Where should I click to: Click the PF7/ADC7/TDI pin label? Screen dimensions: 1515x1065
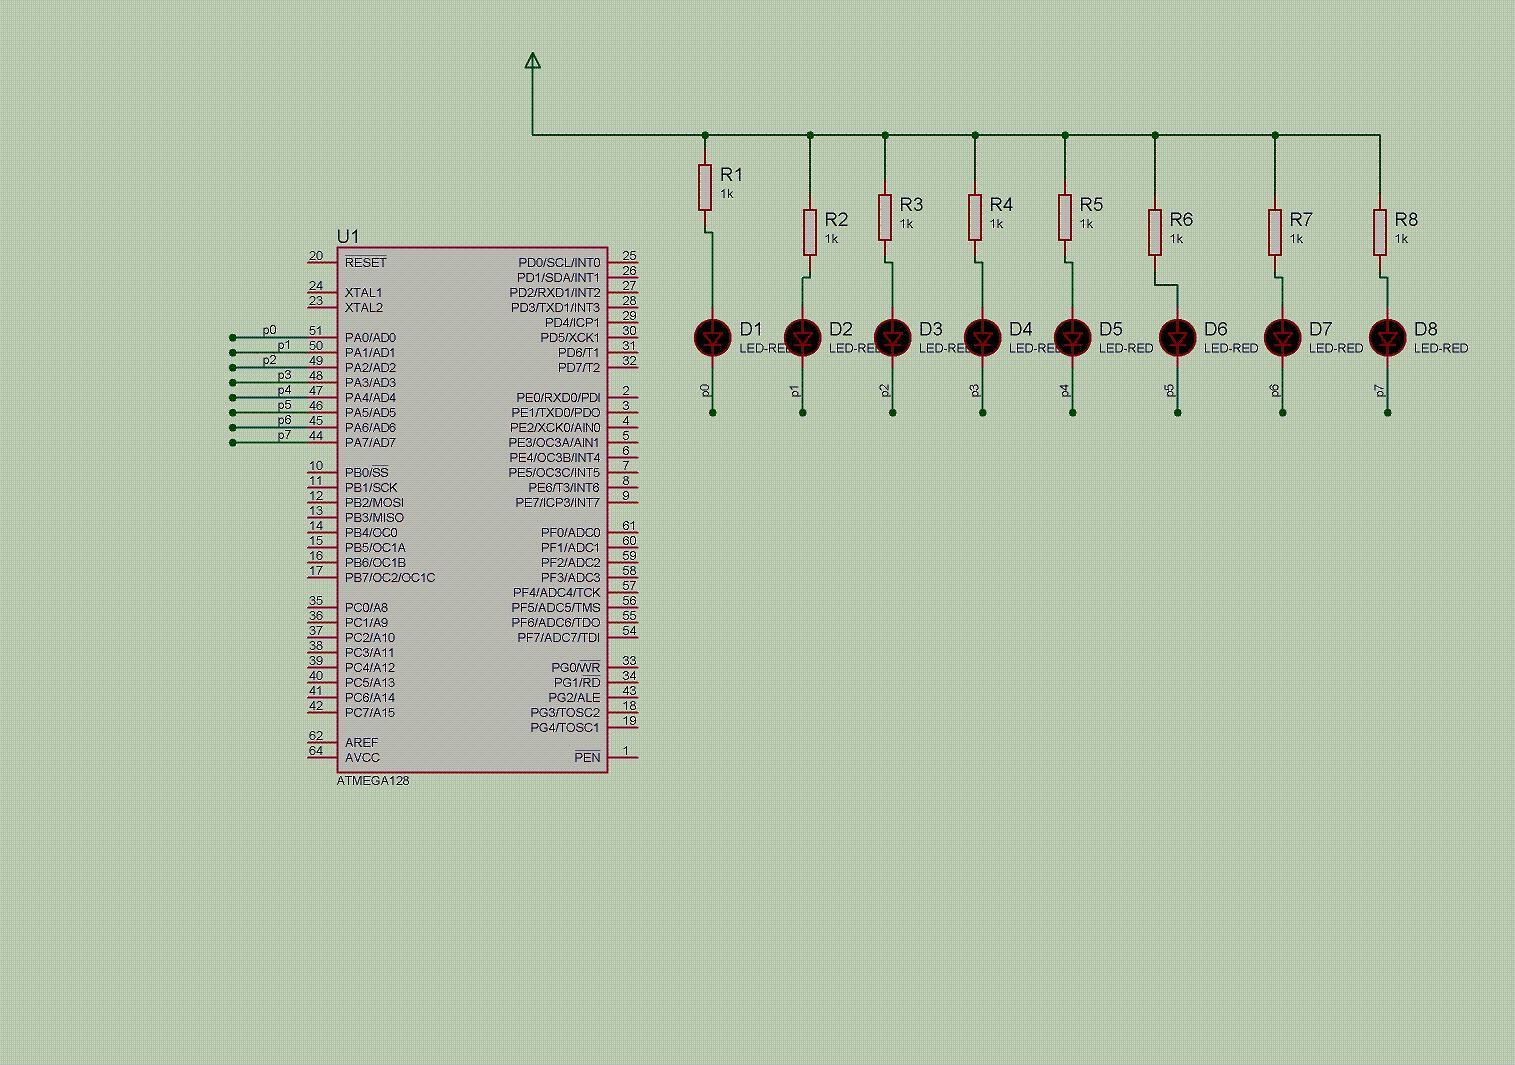[x=559, y=637]
